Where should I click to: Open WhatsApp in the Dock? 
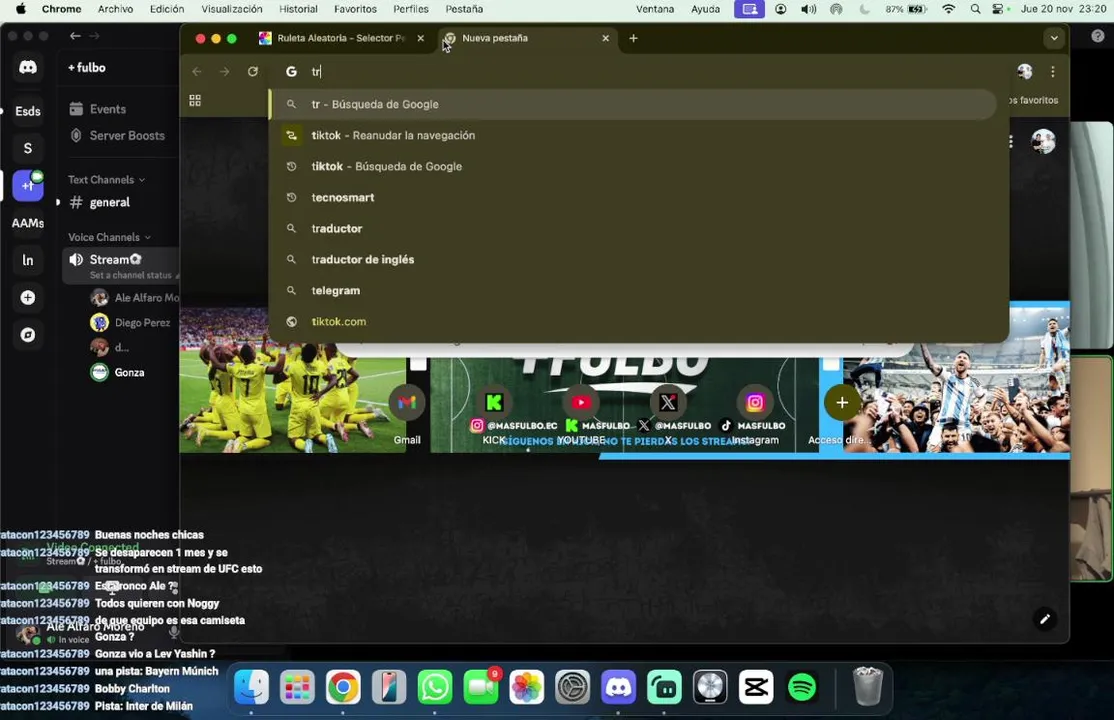tap(435, 687)
